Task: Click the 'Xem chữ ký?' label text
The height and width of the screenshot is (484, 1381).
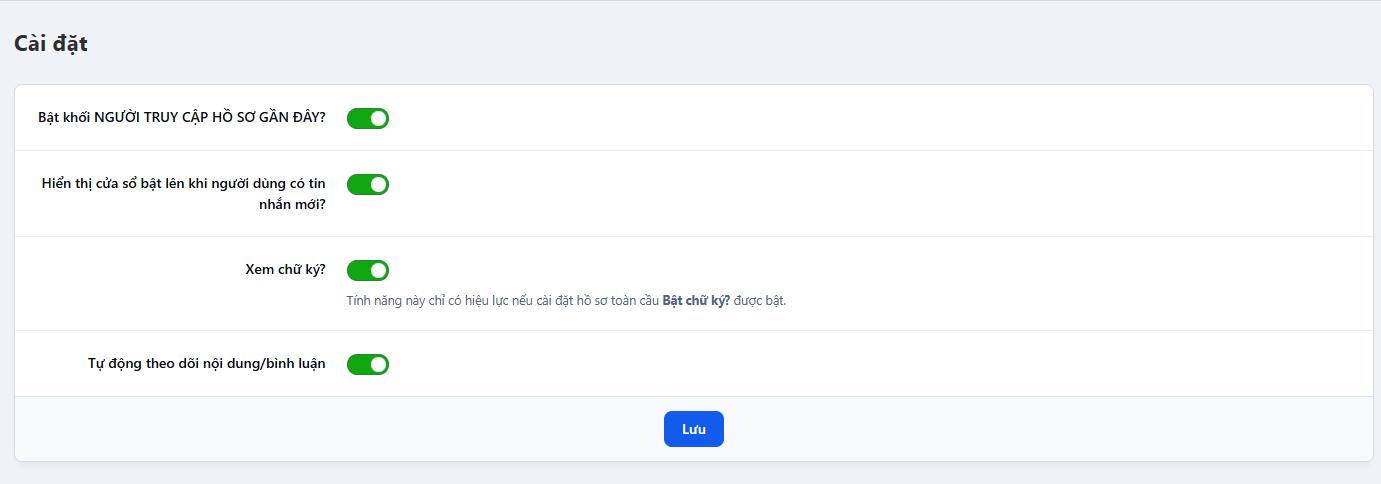Action: click(285, 270)
